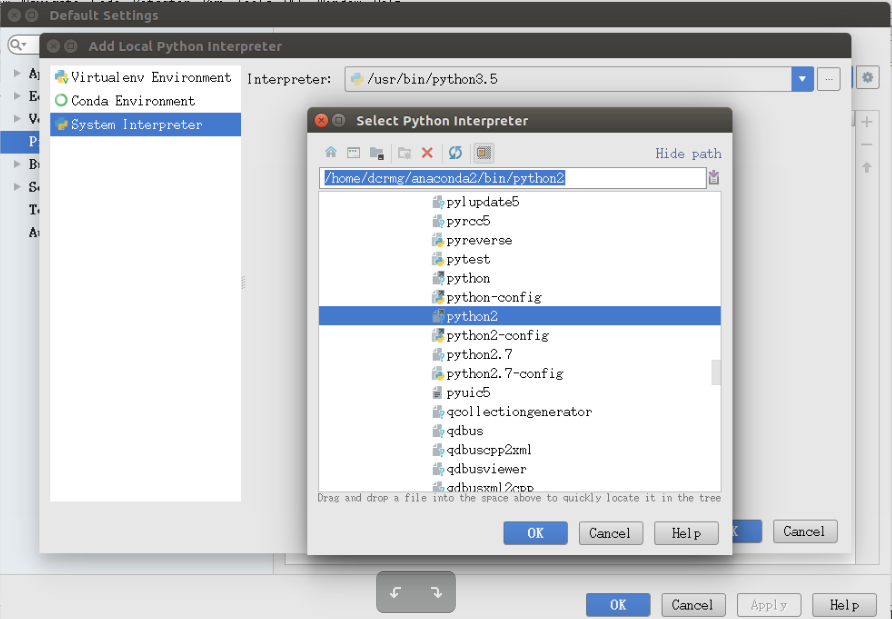892x619 pixels.
Task: Select Virtualenv Environment in Add Interpreter dialog
Action: pos(145,77)
